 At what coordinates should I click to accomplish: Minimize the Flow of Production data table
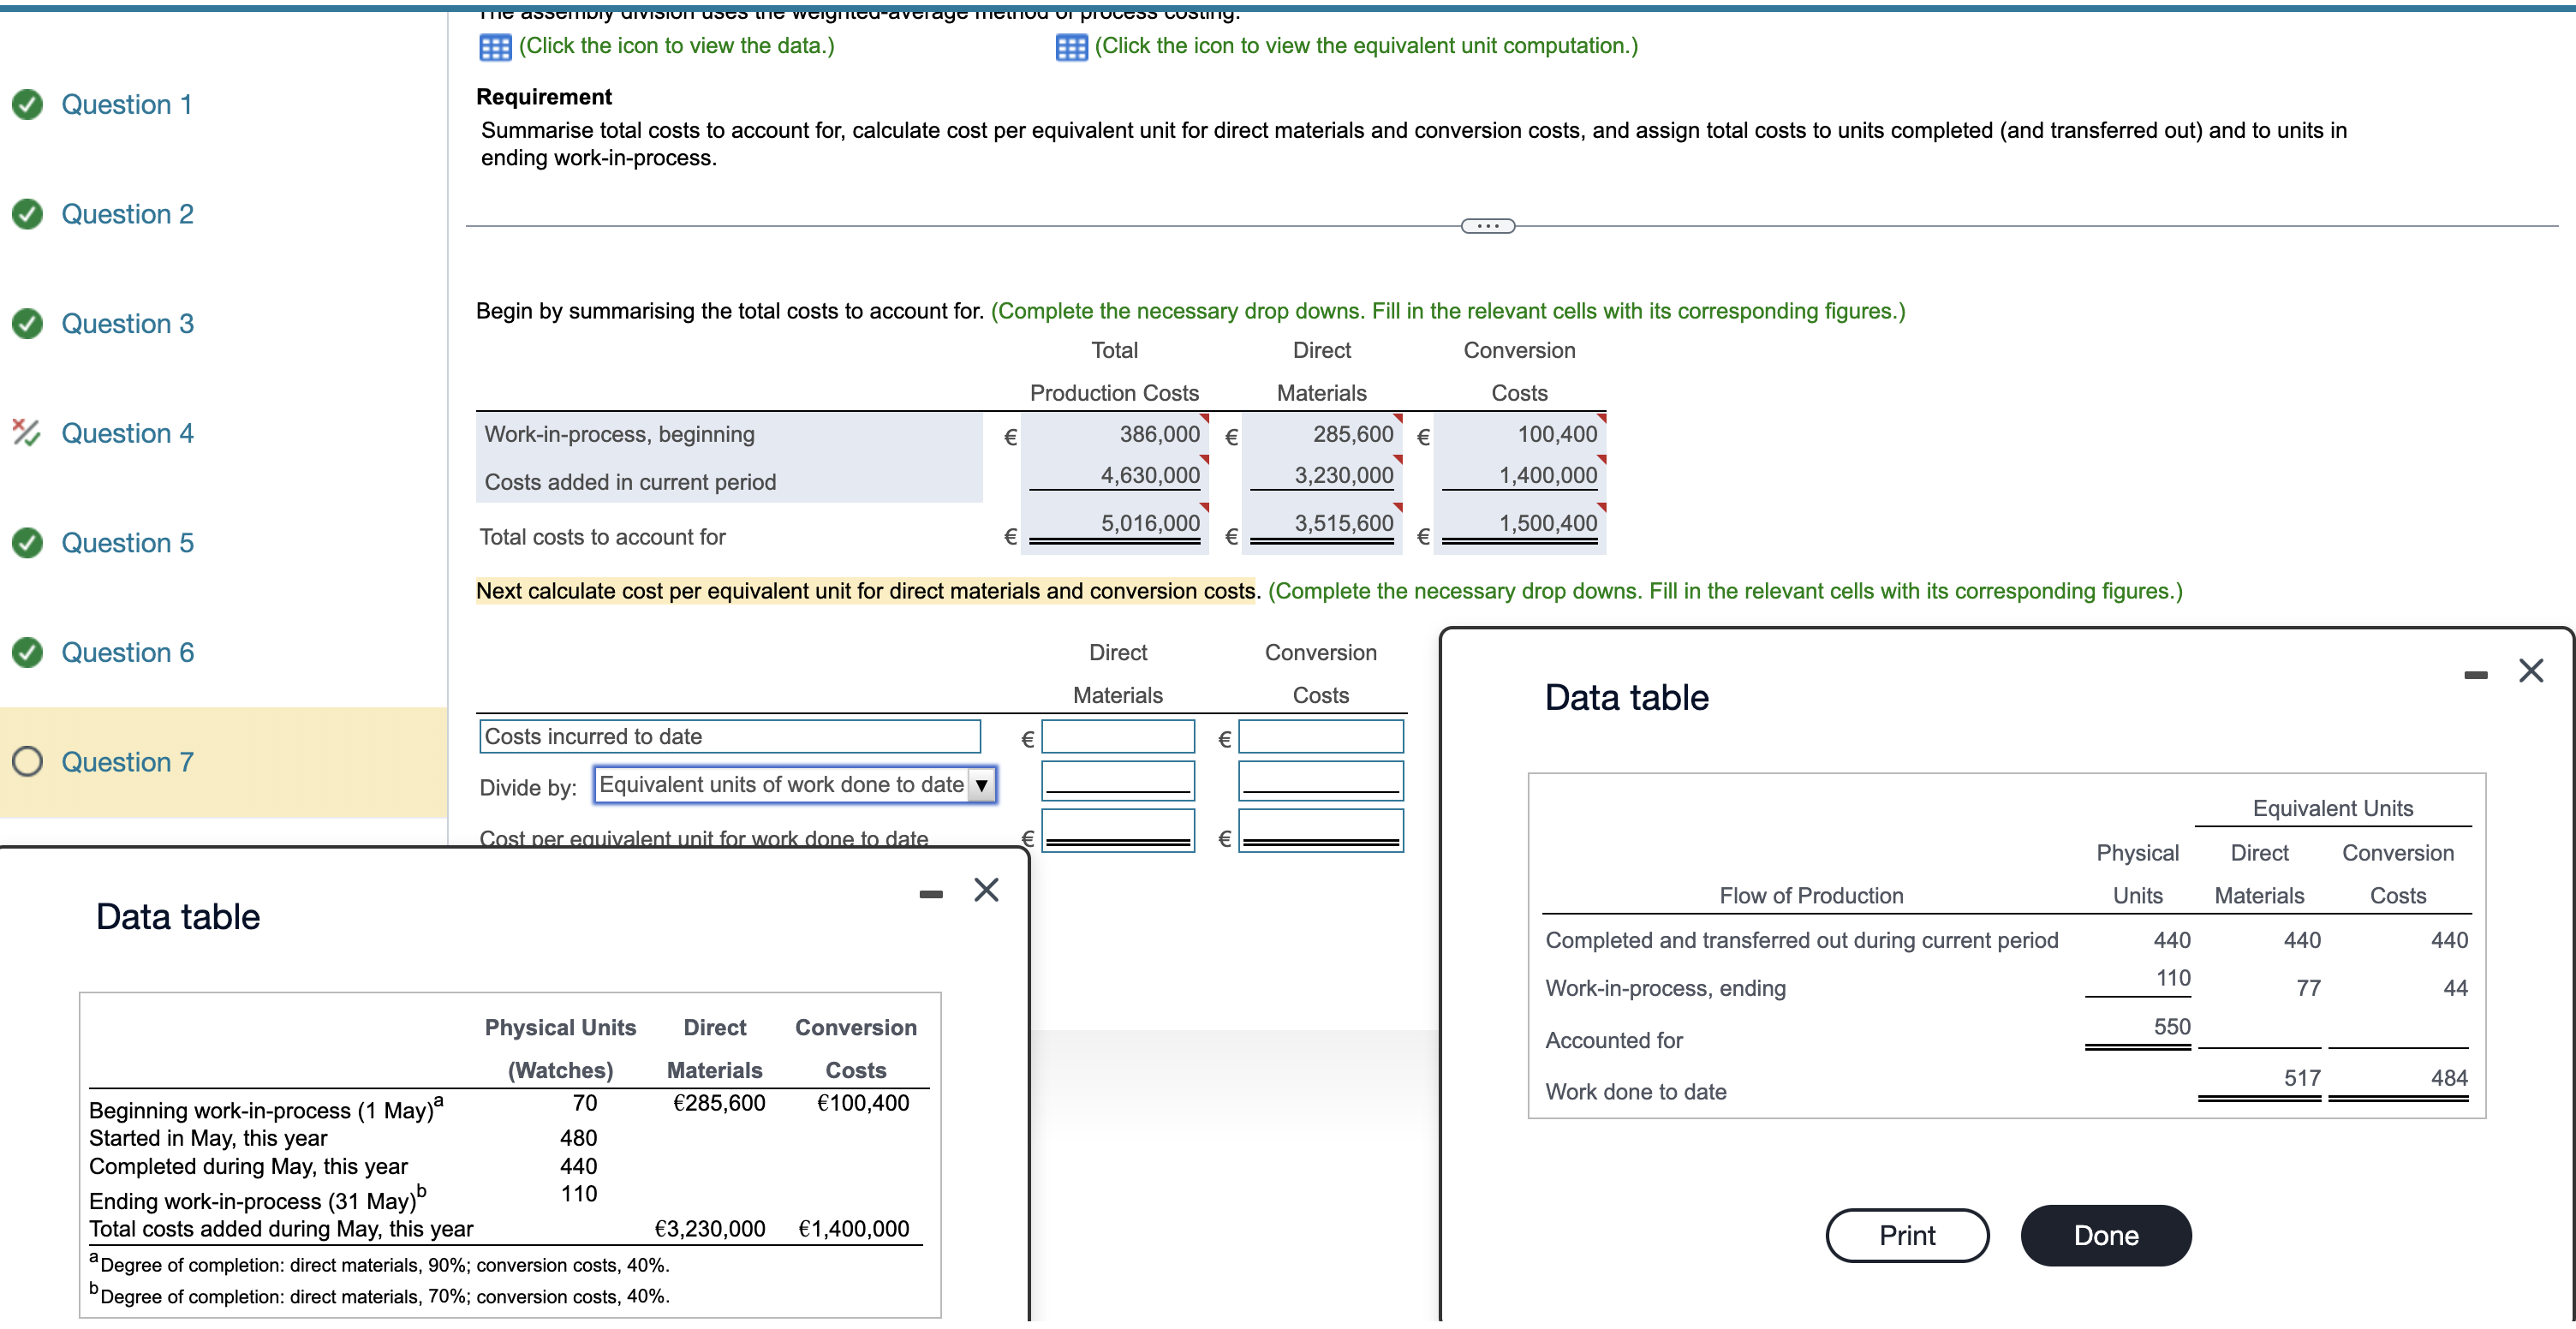tap(2477, 673)
